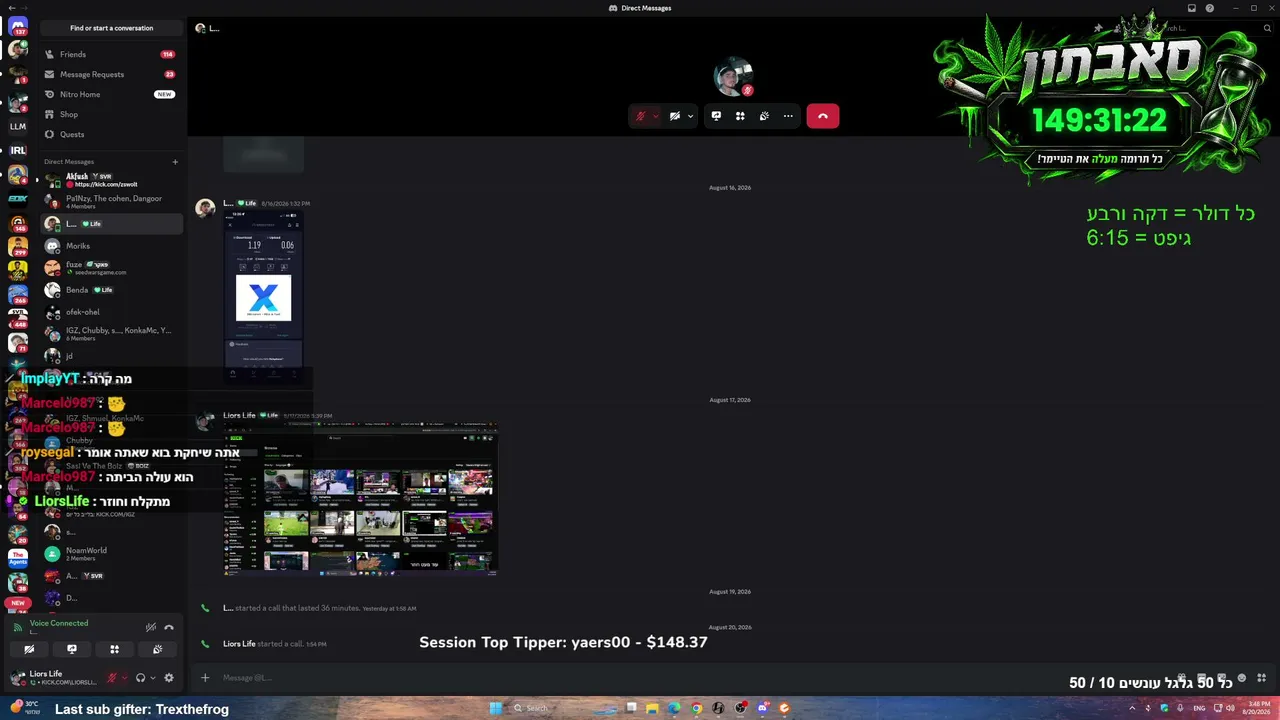Open group DM Pa1Nzy, The cohen, Dangoor
The image size is (1280, 720).
(x=111, y=202)
